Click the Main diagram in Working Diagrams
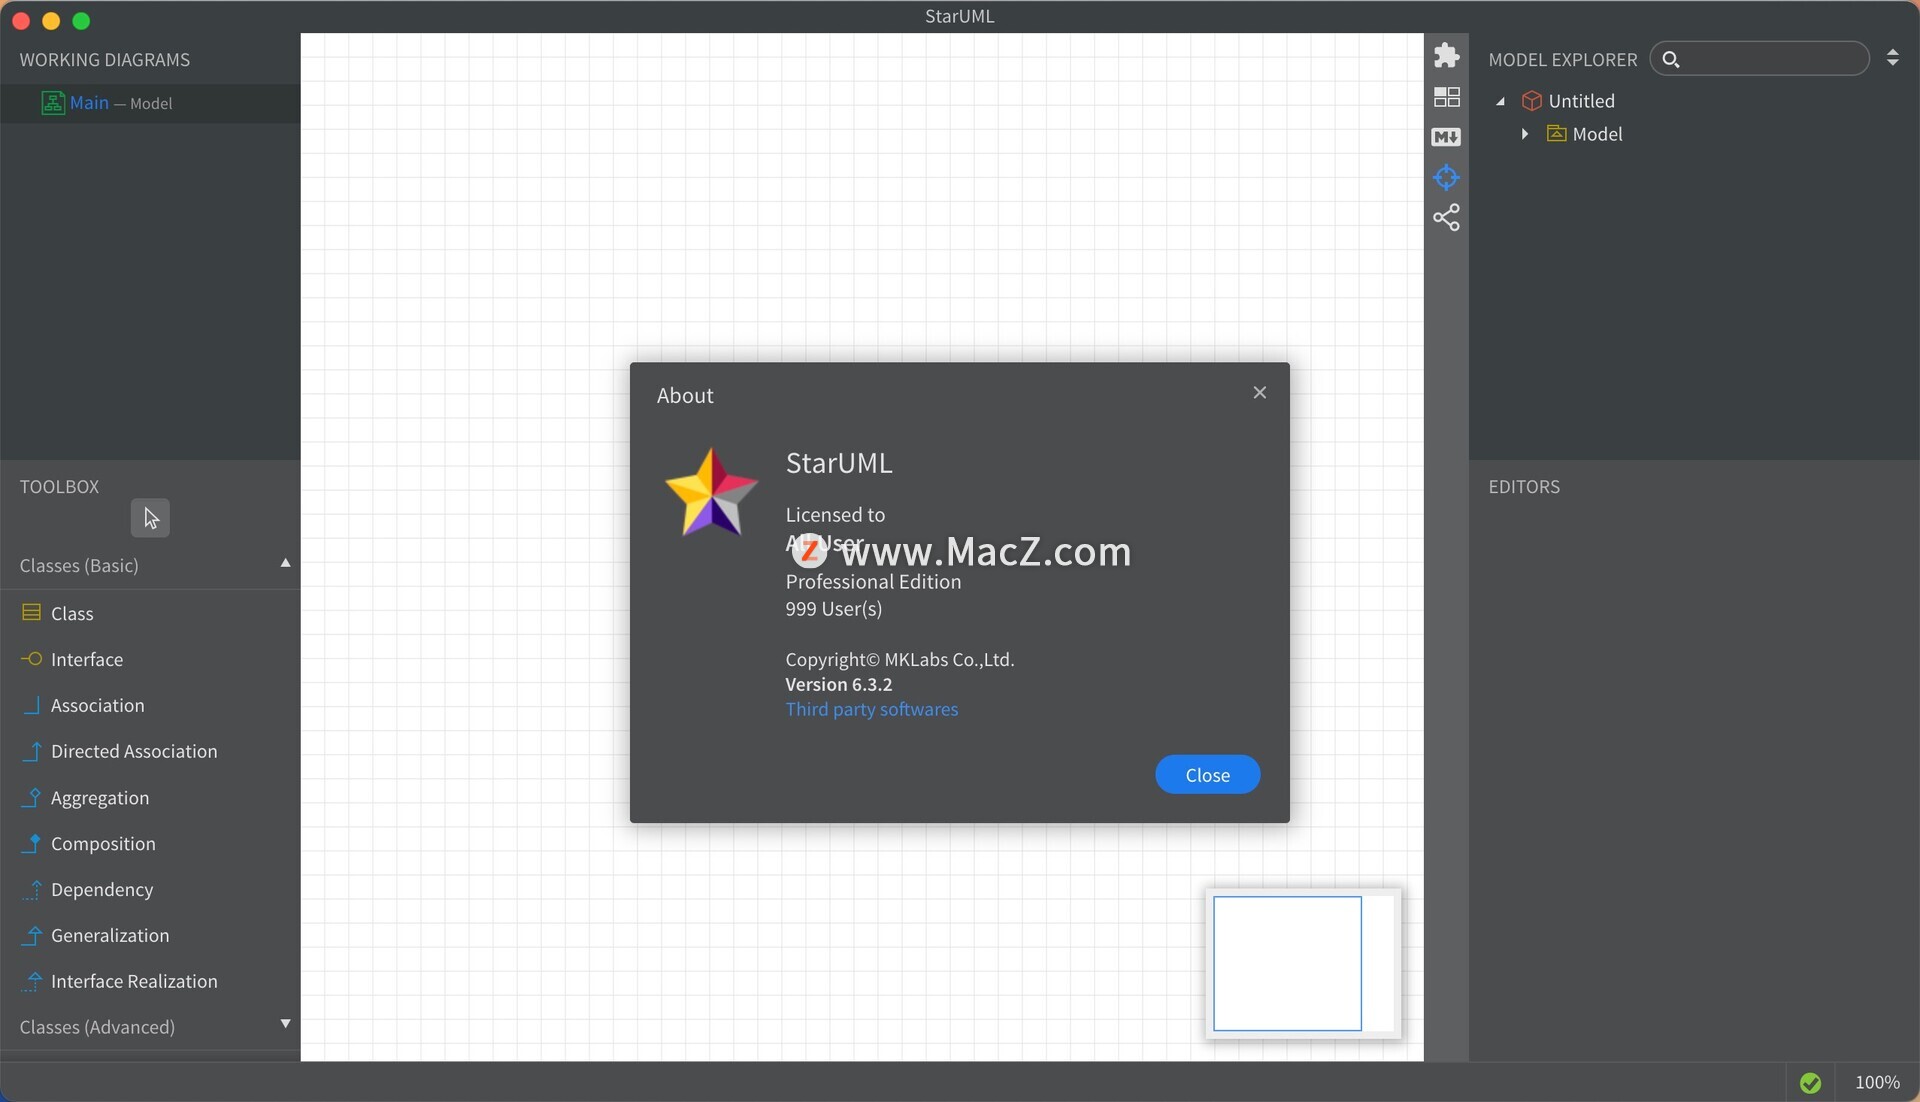Screen dimensions: 1920x1102 (x=150, y=103)
